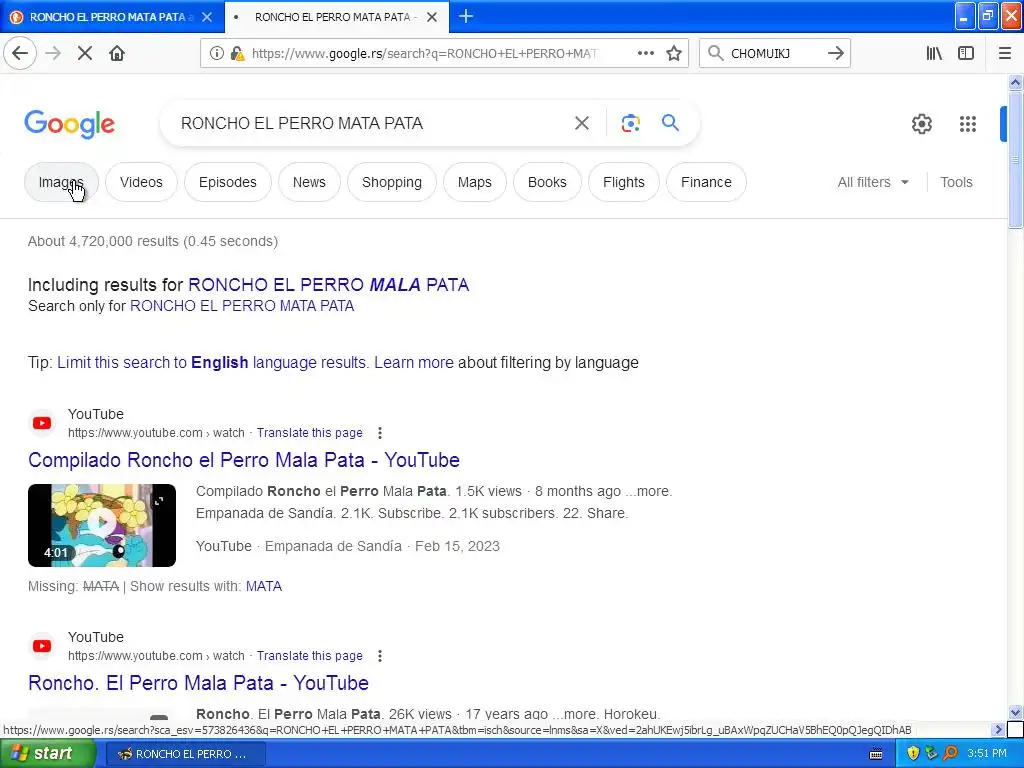Image resolution: width=1024 pixels, height=768 pixels.
Task: Open the search Tools options
Action: click(956, 182)
